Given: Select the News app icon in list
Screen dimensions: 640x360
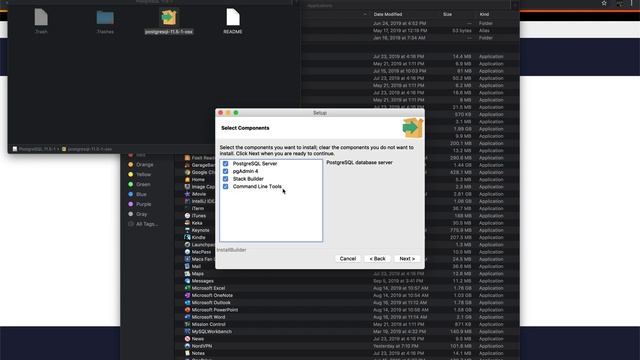Looking at the screenshot, I should 187,339.
